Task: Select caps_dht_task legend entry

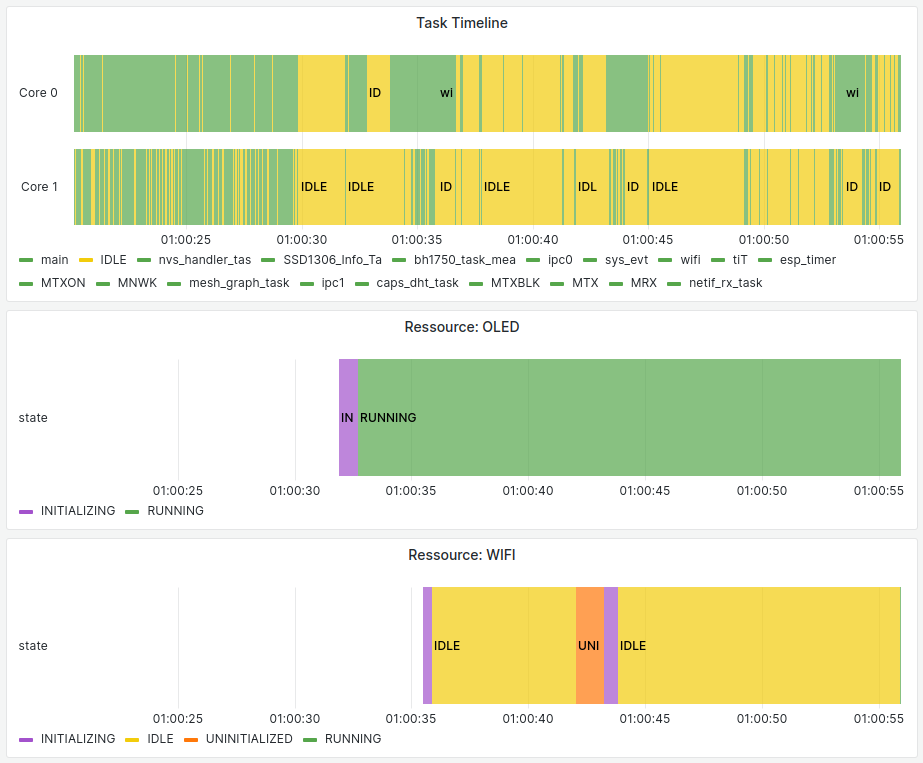Action: [417, 283]
